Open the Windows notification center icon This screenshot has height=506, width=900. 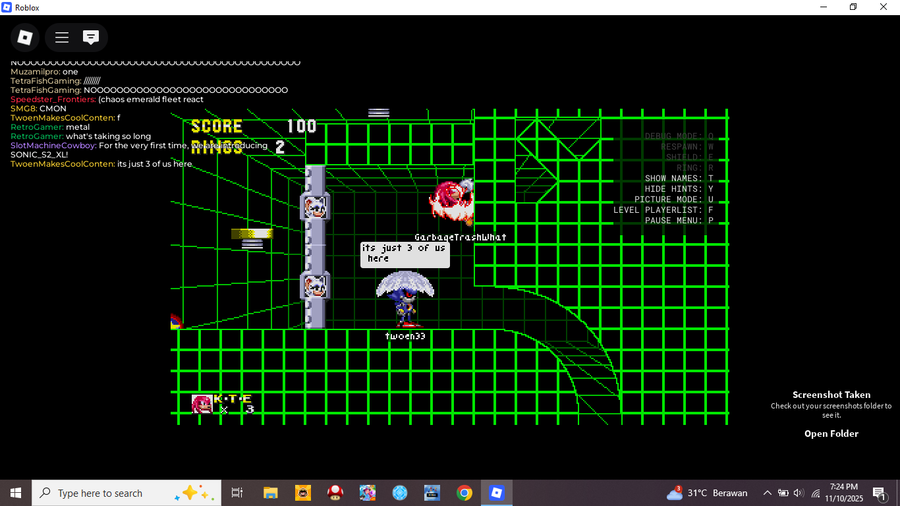pyautogui.click(x=879, y=493)
